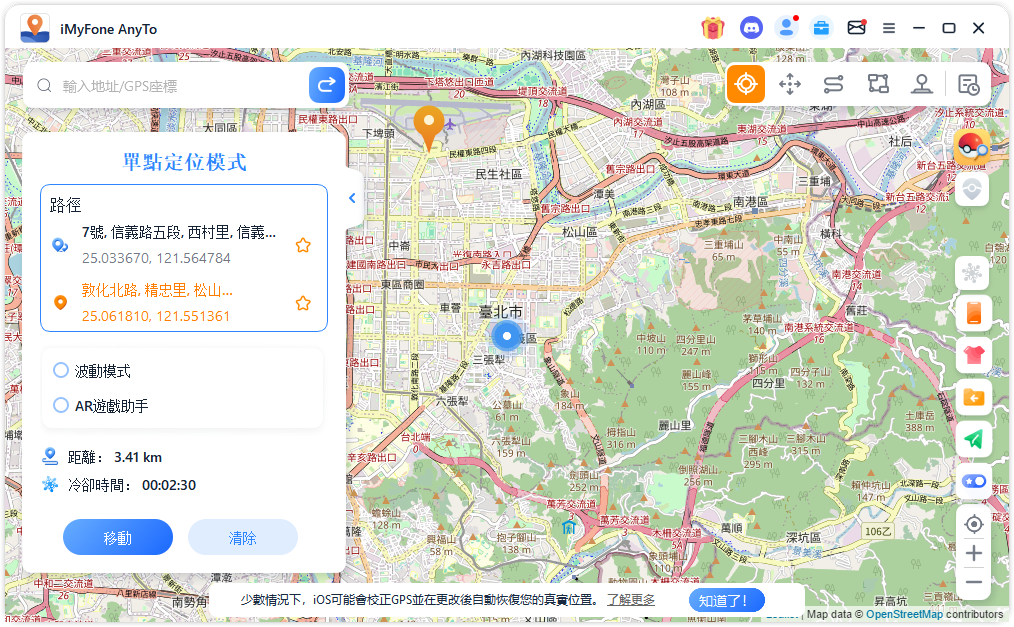Viewport: 1014px width, 627px height.
Task: Open the history records icon
Action: coord(968,85)
